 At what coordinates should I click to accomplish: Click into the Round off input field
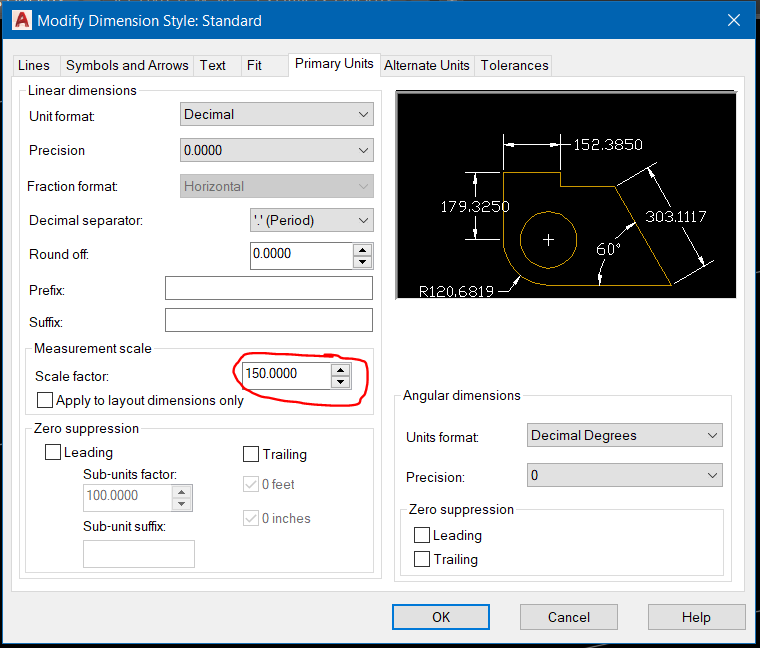(x=301, y=256)
